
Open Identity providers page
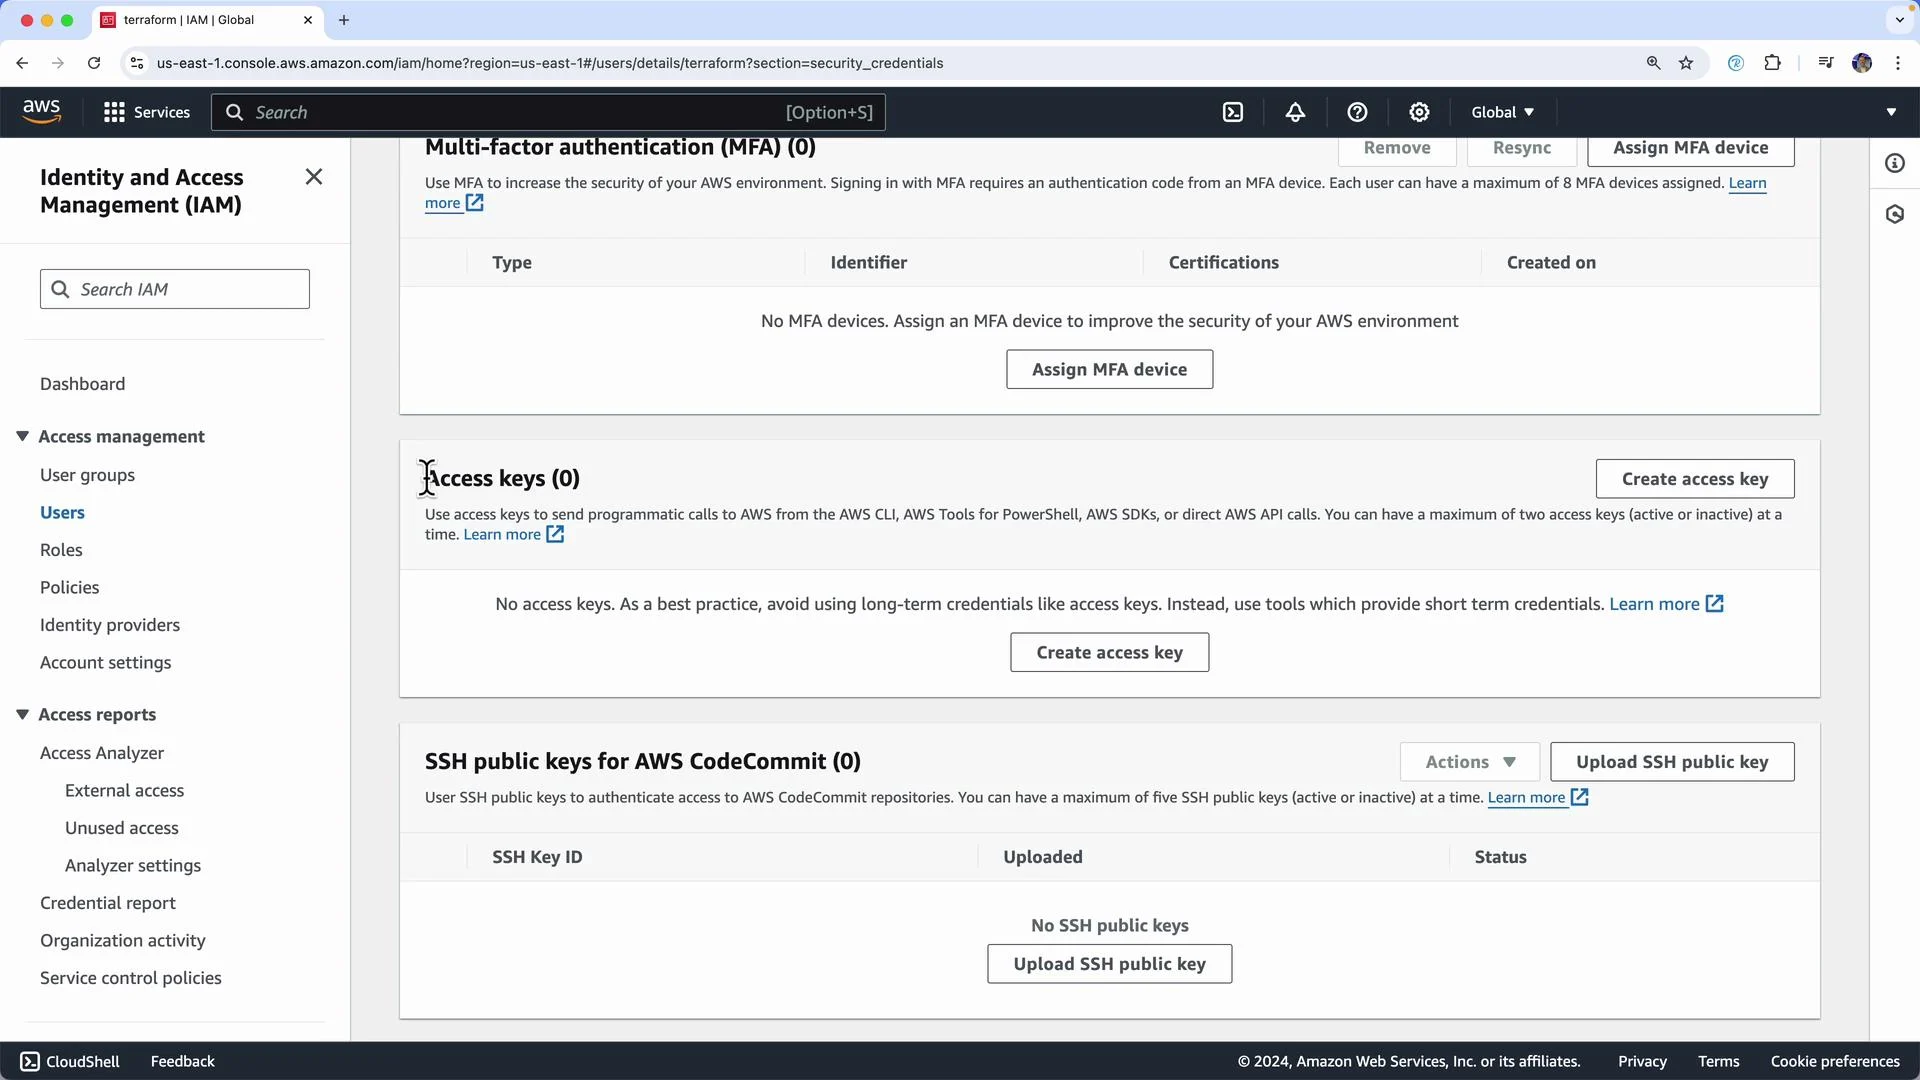110,625
